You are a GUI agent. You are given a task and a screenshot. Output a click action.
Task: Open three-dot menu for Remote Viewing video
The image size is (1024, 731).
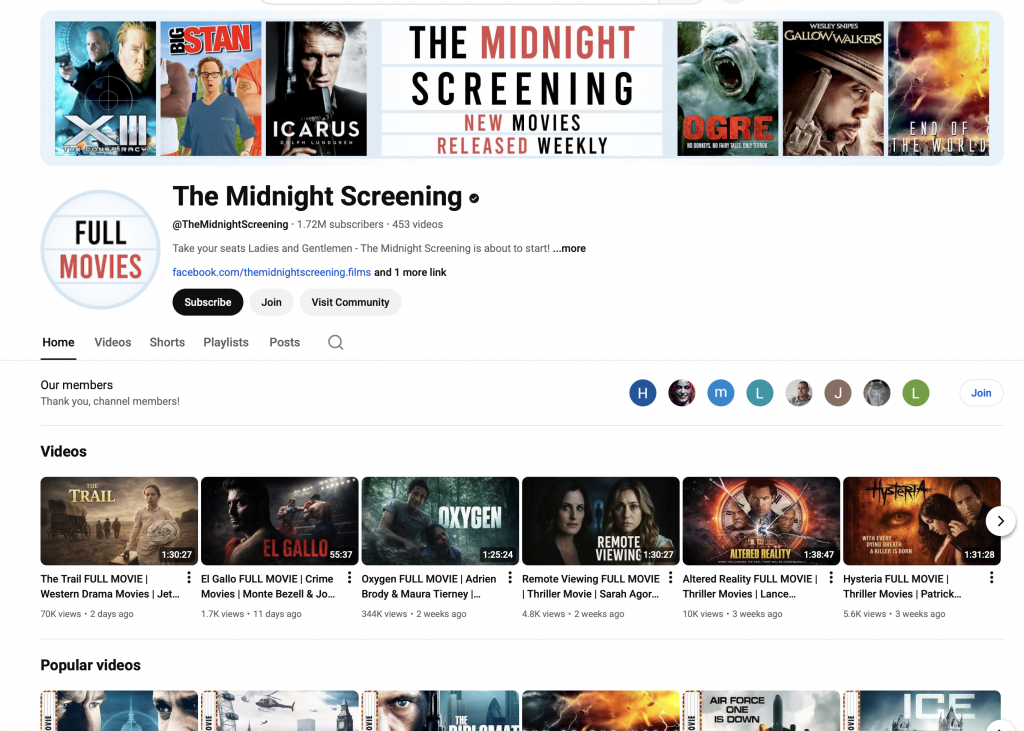[670, 578]
